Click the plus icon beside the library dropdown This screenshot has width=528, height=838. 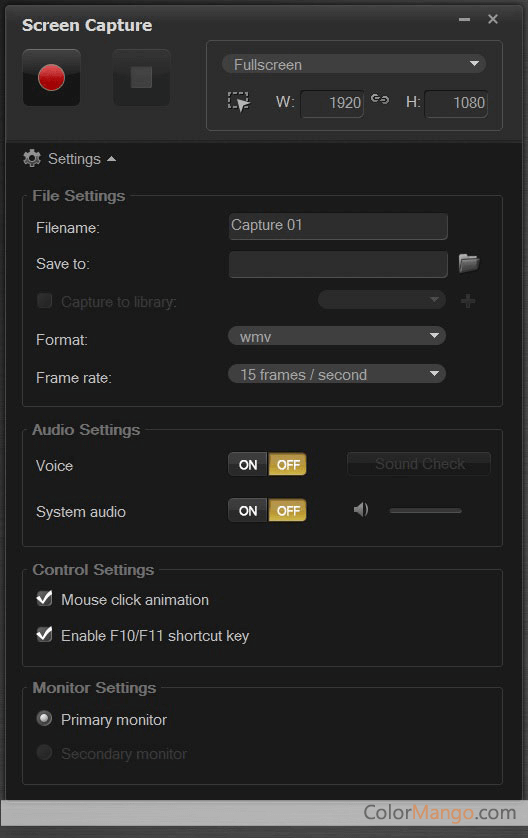click(x=468, y=301)
